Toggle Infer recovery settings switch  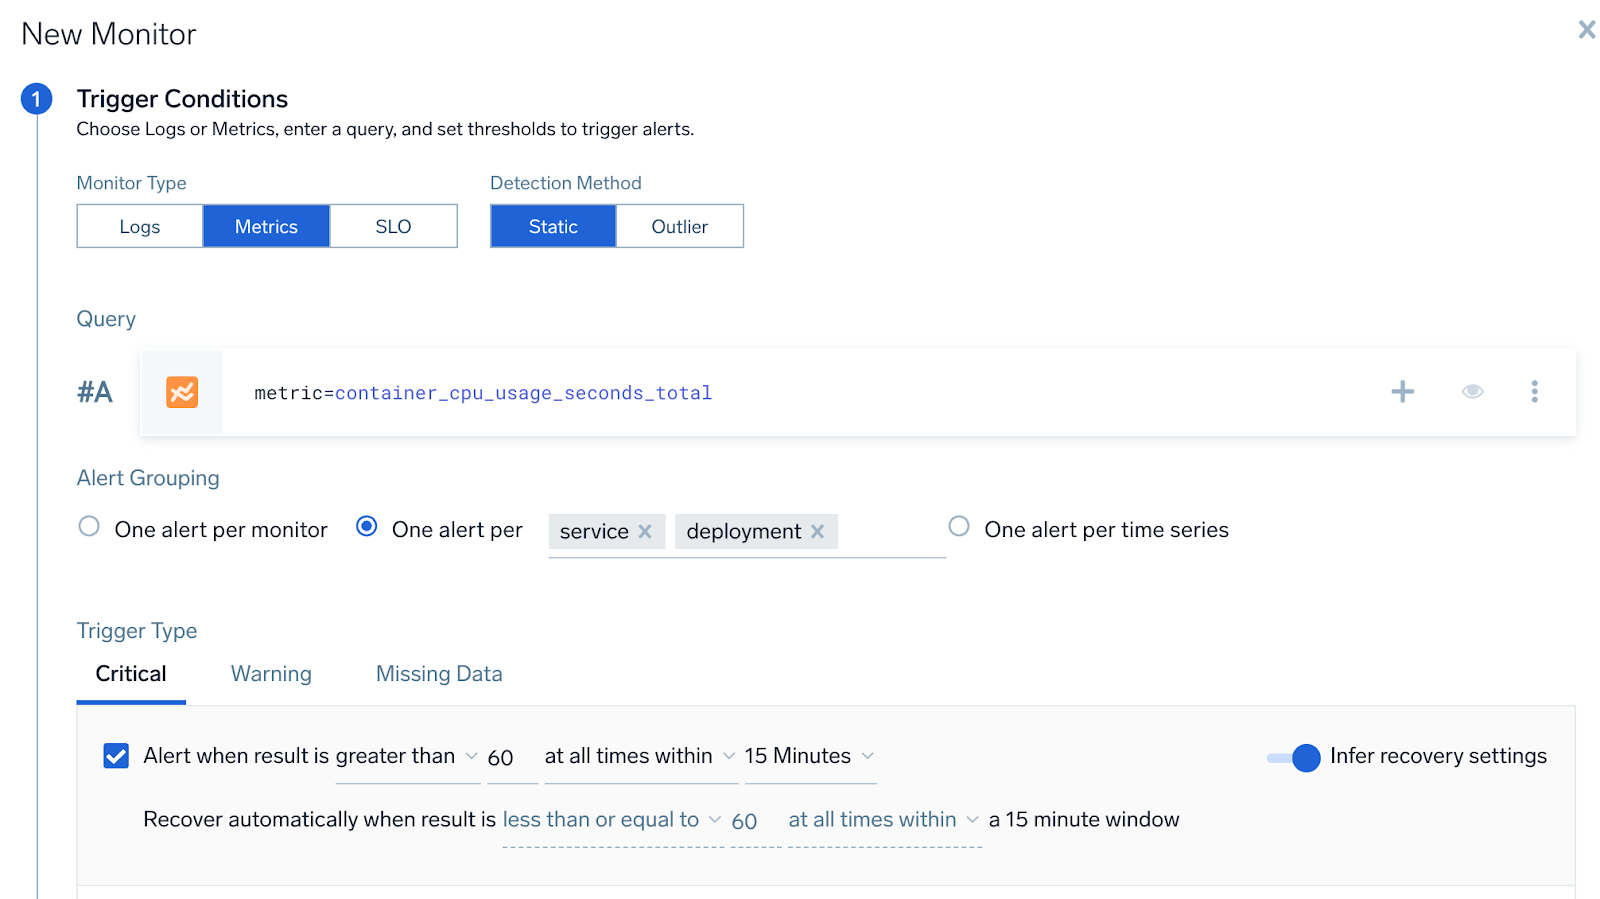1294,758
